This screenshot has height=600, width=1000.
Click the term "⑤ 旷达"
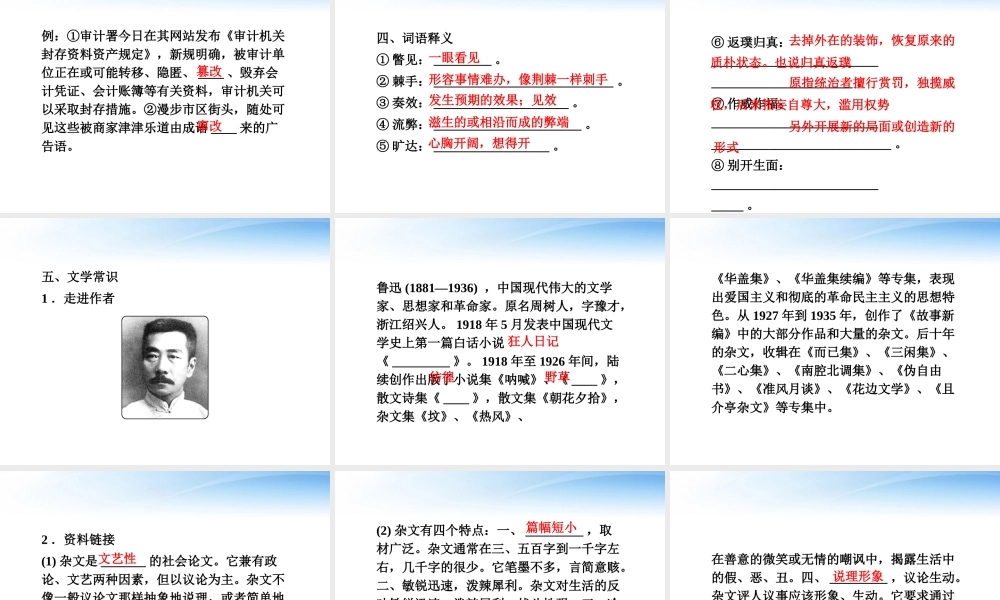[399, 146]
